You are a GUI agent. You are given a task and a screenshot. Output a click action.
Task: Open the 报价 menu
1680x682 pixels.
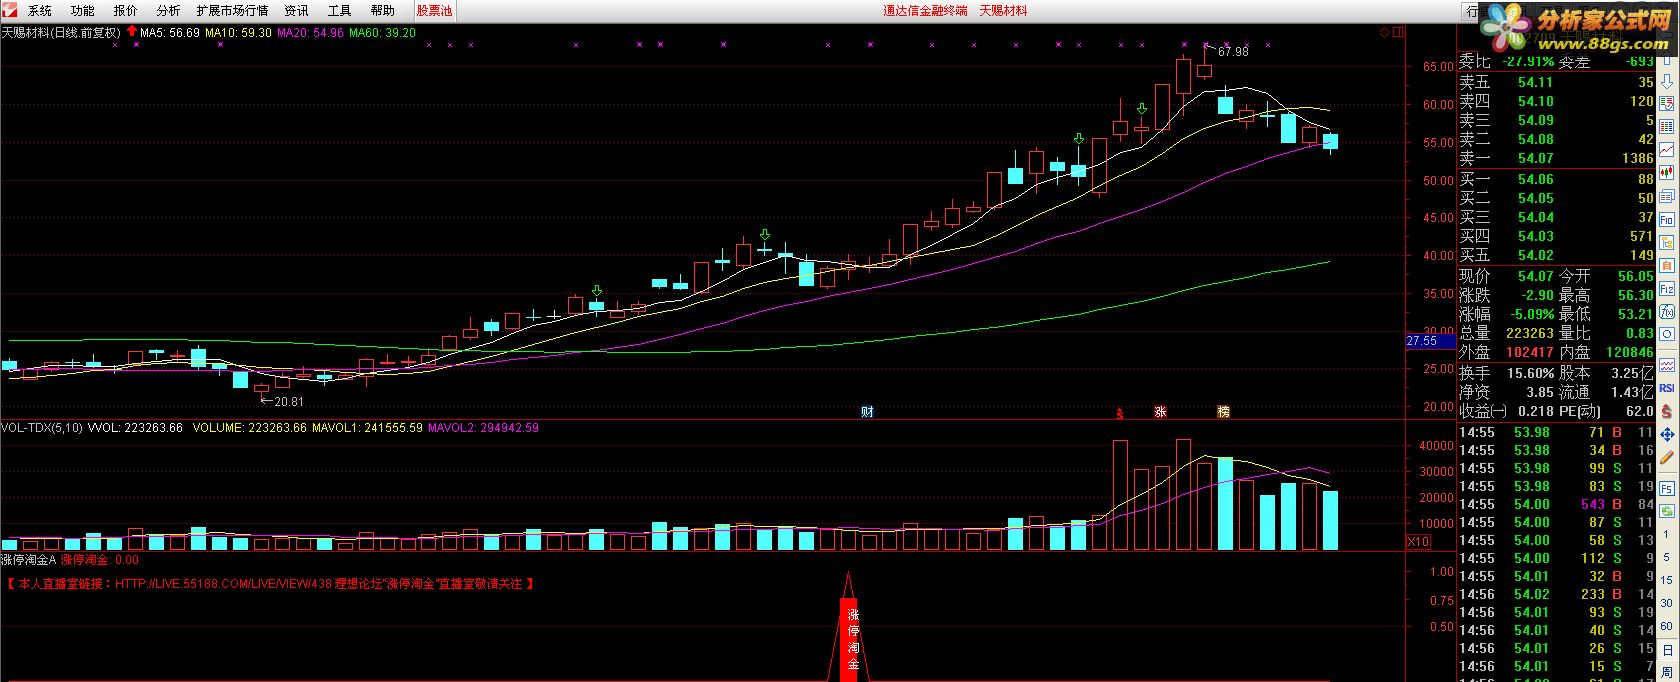pos(126,11)
